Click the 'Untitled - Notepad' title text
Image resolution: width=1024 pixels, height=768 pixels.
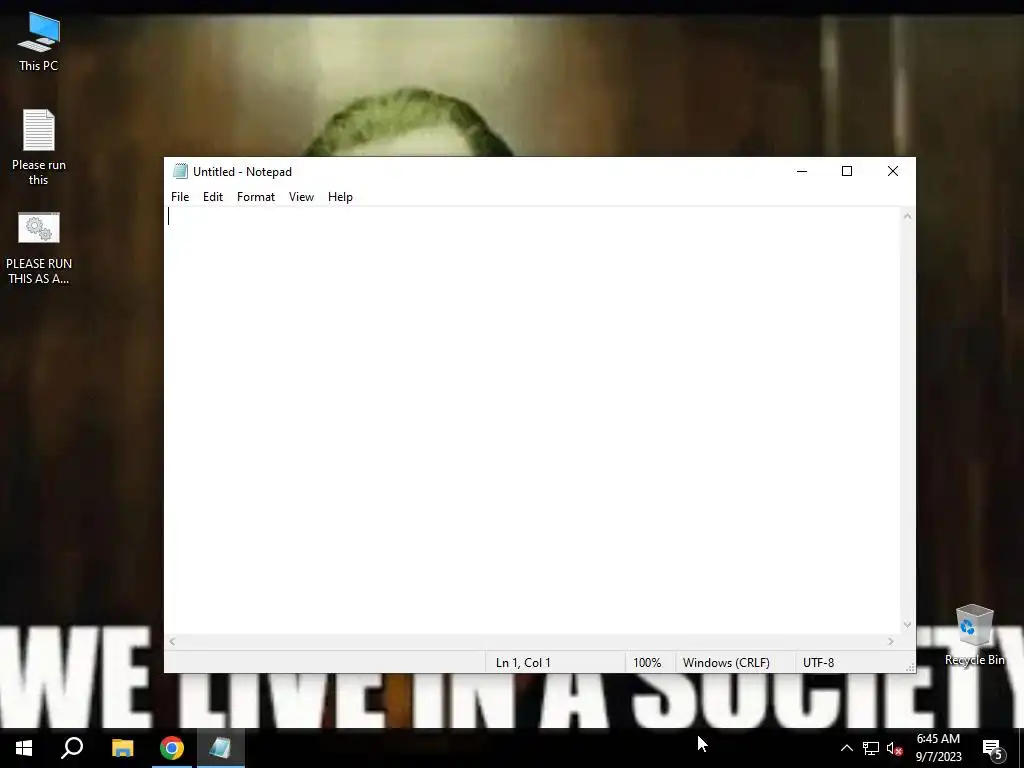point(242,172)
